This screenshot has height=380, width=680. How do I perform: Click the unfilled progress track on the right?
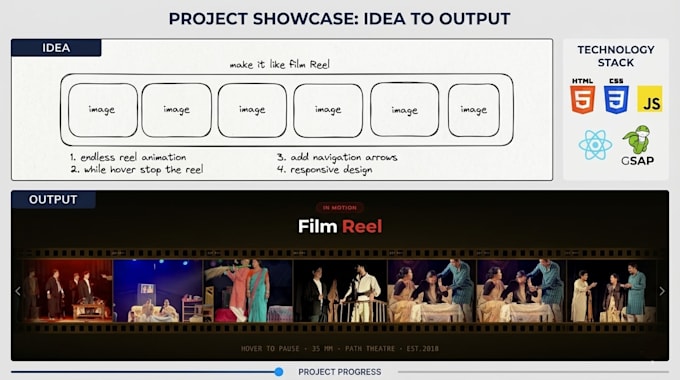pos(533,372)
